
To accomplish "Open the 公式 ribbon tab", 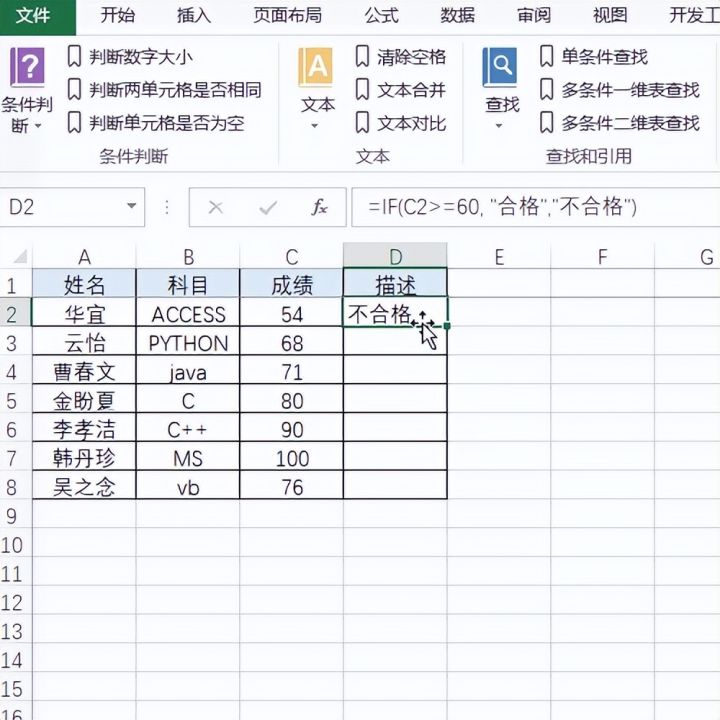I will tap(381, 16).
